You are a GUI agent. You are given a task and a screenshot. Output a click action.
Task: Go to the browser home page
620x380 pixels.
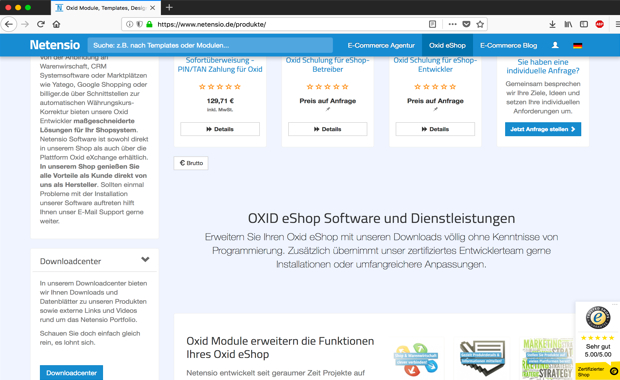[x=57, y=24]
